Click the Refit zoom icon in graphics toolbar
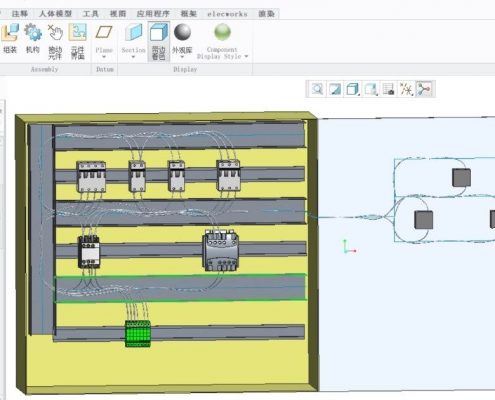The height and width of the screenshot is (400, 495). pos(317,89)
